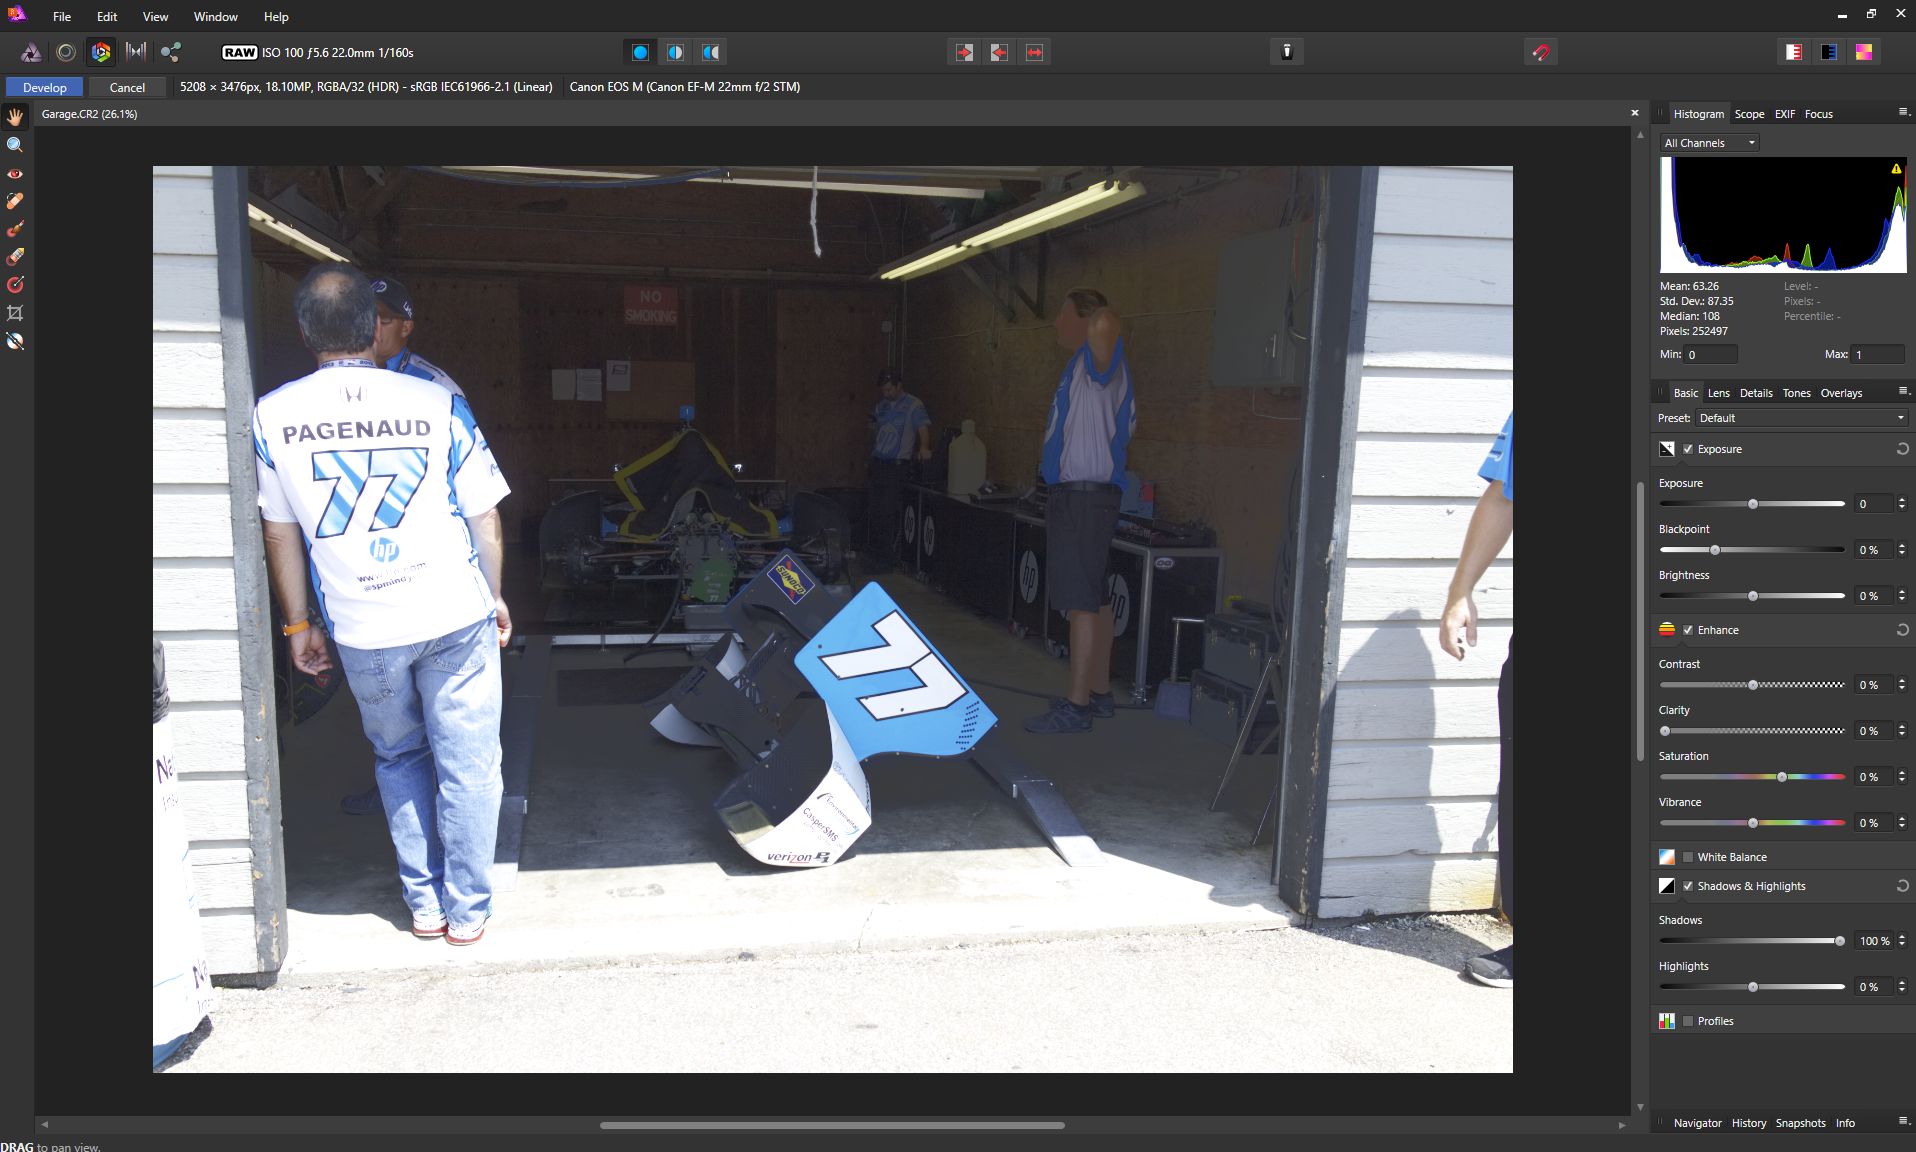Viewport: 1916px width, 1152px height.
Task: Open the Snapshots tab
Action: coord(1800,1123)
